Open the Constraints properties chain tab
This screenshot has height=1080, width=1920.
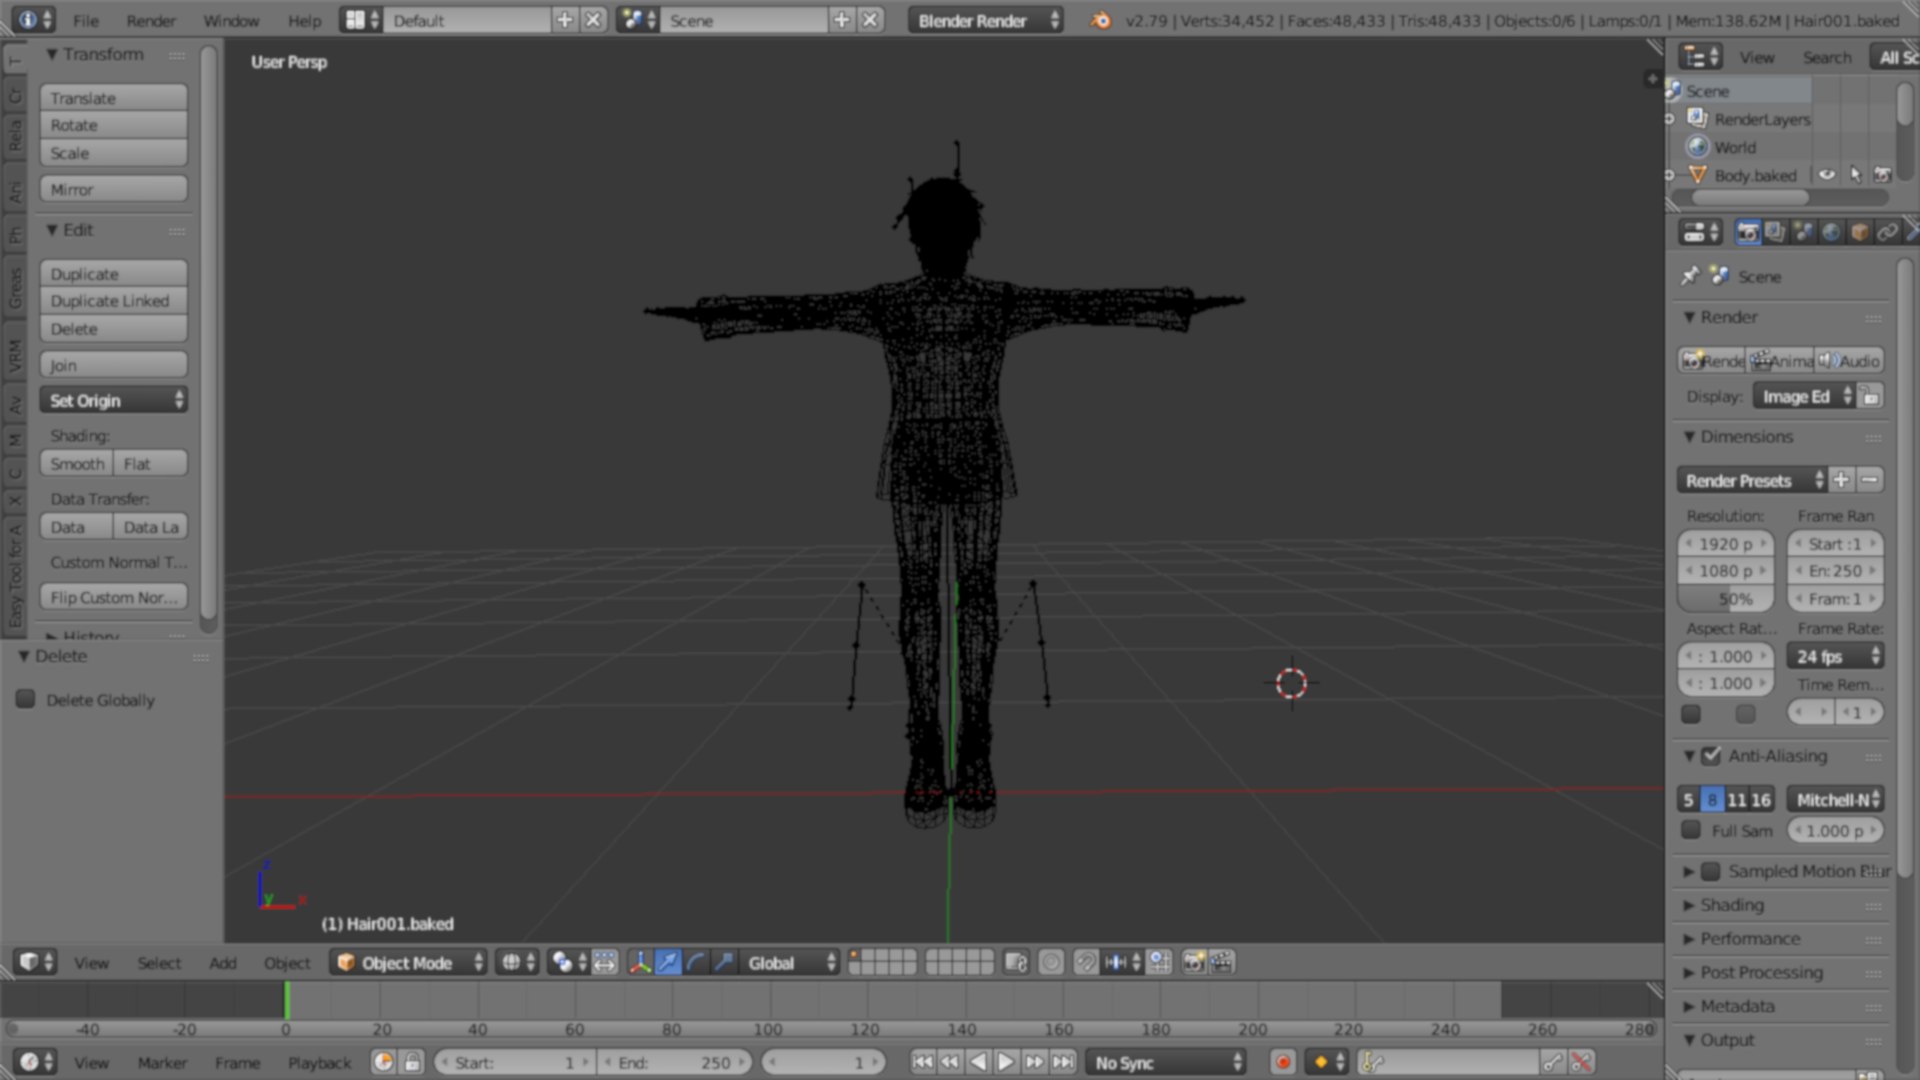coord(1887,232)
